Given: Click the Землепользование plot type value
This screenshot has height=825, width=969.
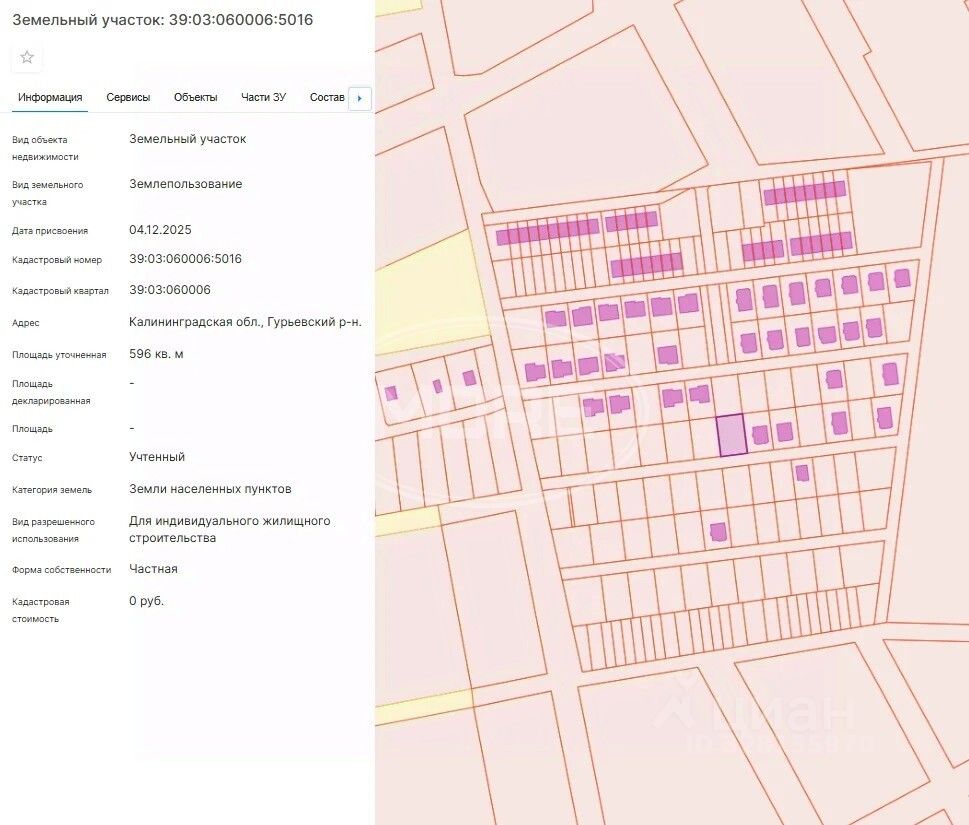Looking at the screenshot, I should [x=185, y=184].
